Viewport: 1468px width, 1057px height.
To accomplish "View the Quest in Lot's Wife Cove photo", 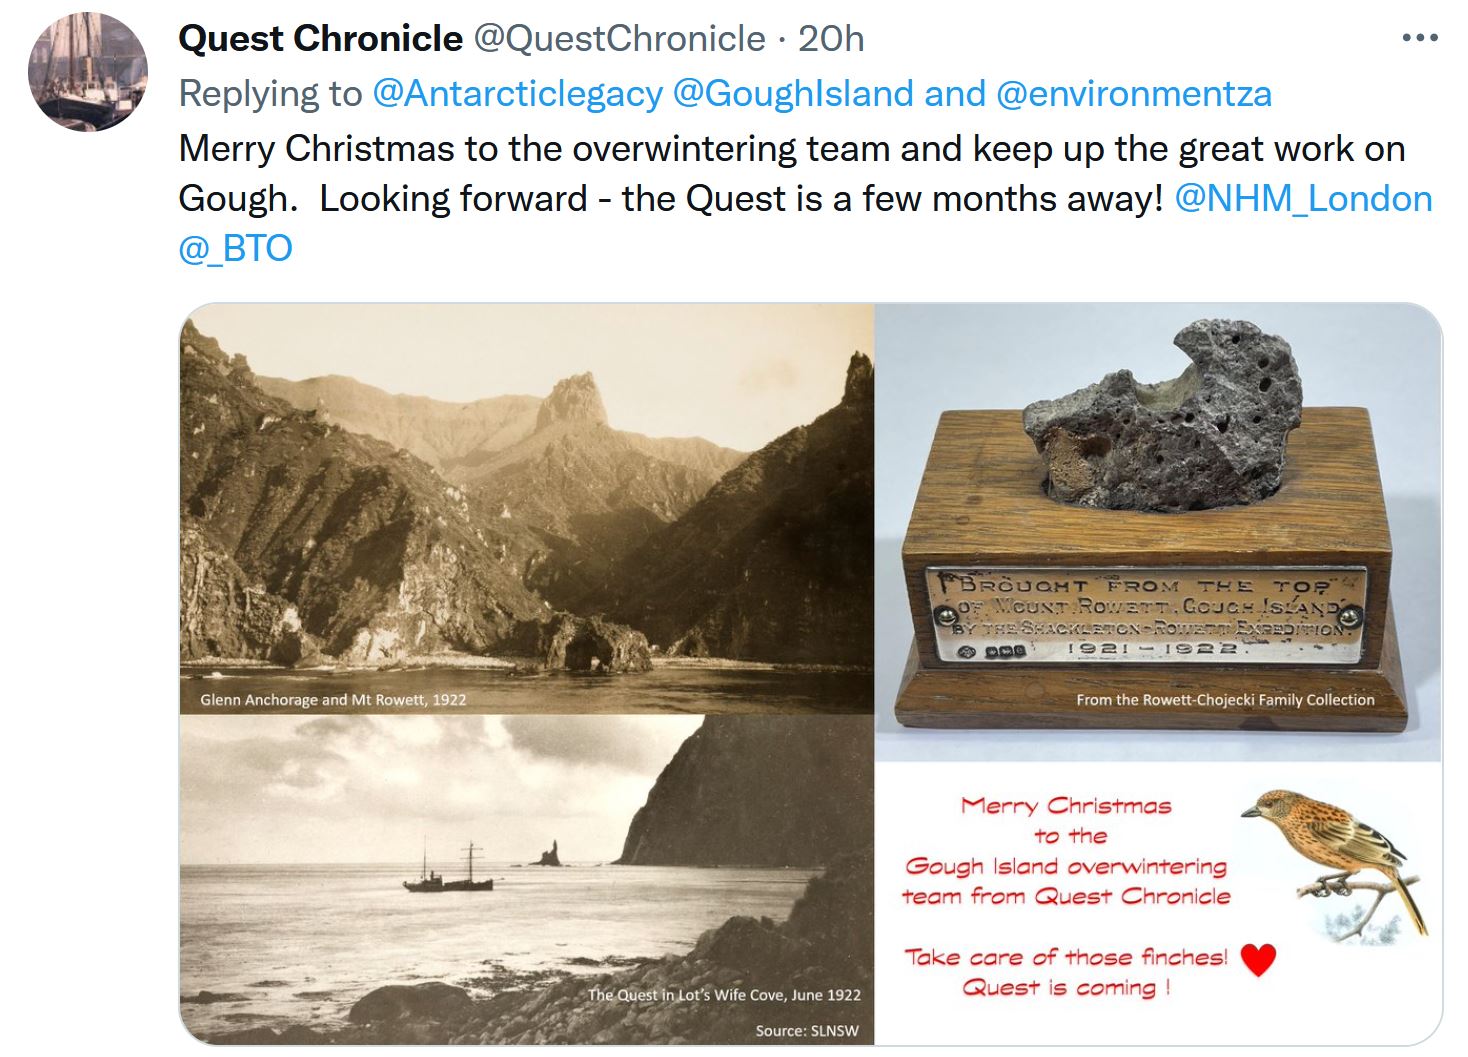I will 527,880.
